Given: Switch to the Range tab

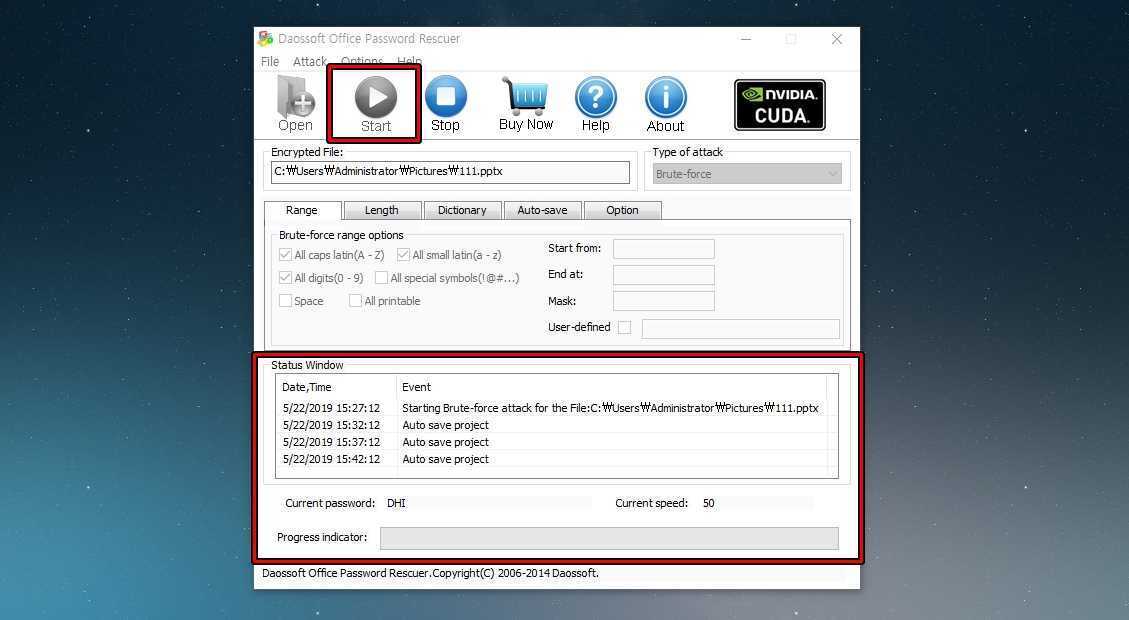Looking at the screenshot, I should coord(302,210).
